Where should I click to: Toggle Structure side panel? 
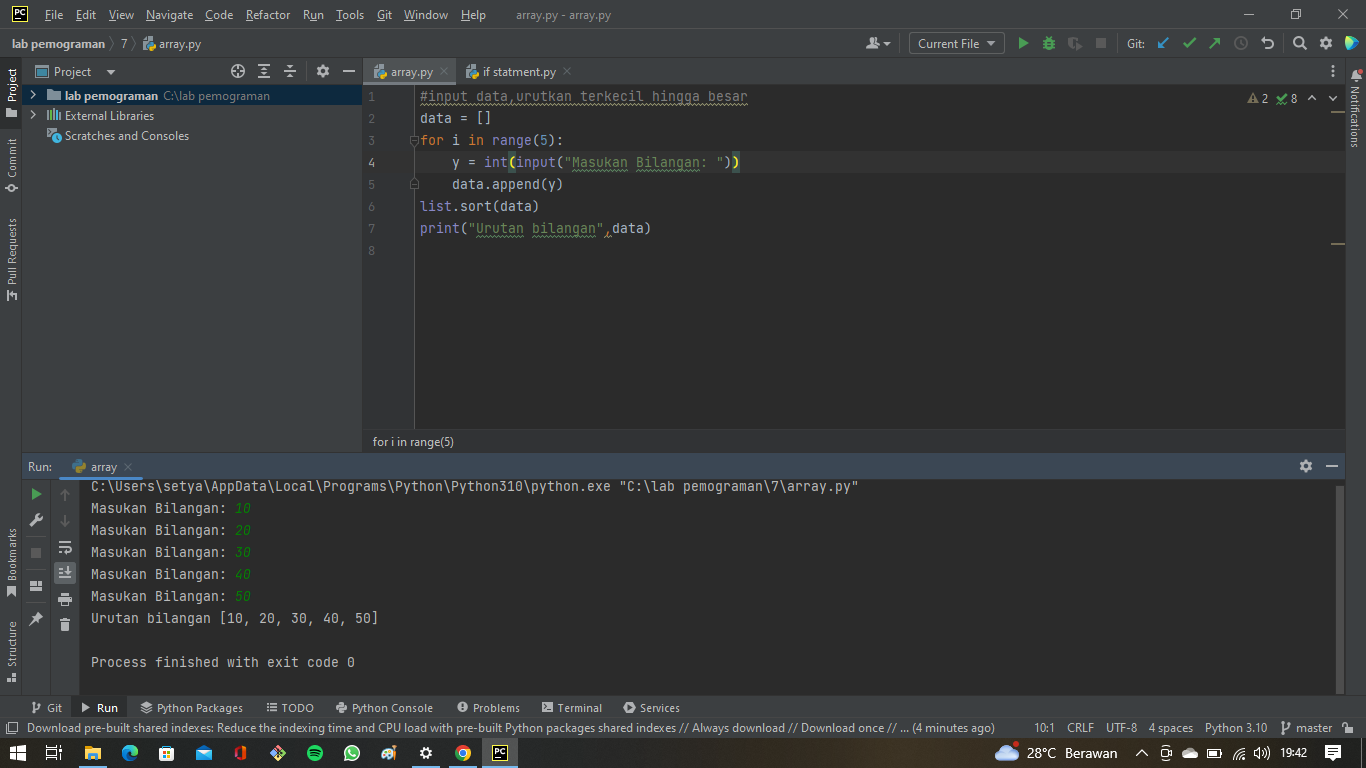pos(12,651)
